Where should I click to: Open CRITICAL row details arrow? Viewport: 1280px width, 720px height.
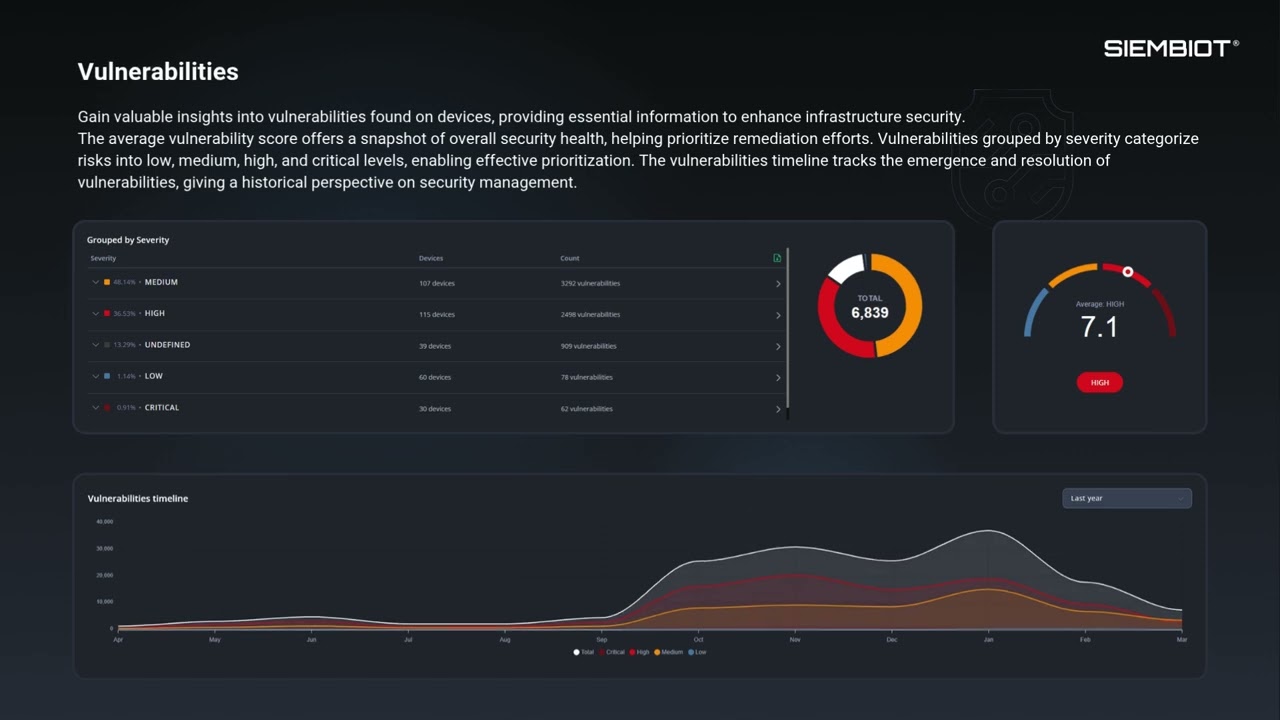tap(778, 409)
